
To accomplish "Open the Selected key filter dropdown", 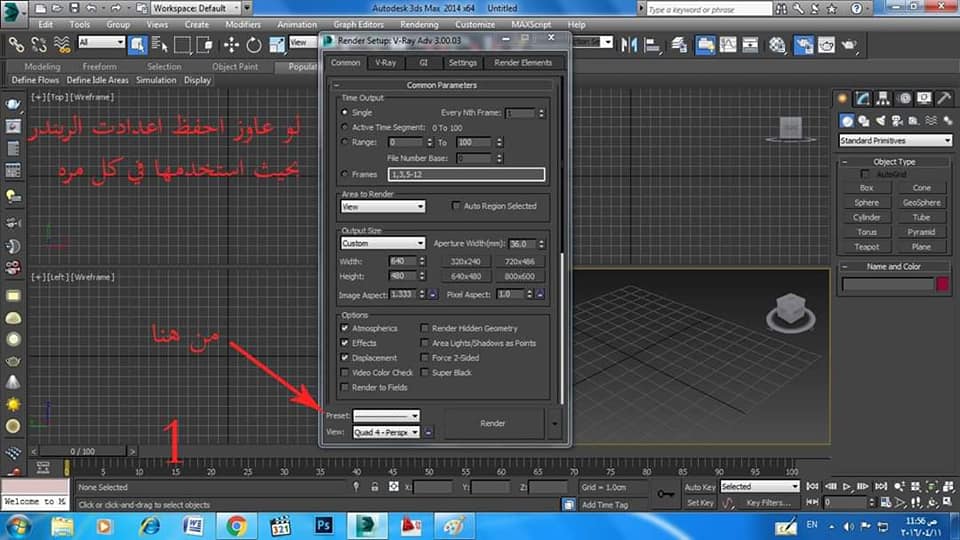I will [760, 486].
